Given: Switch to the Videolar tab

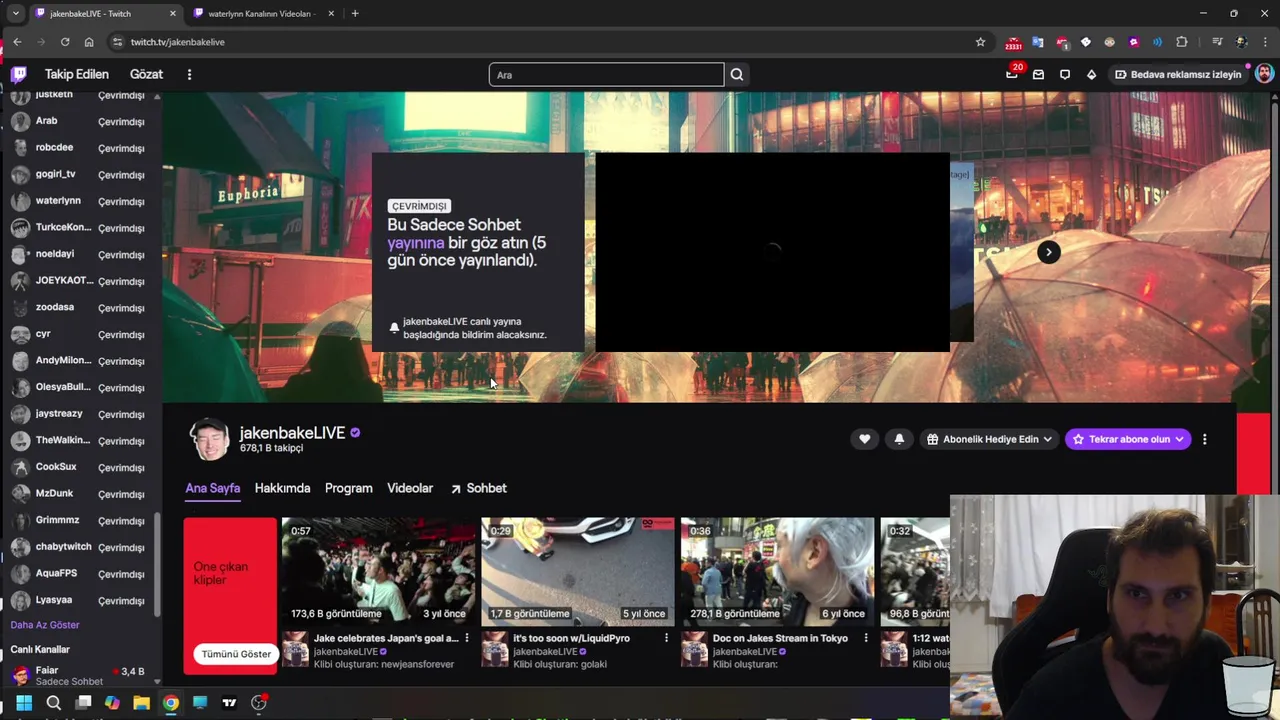Looking at the screenshot, I should [410, 488].
